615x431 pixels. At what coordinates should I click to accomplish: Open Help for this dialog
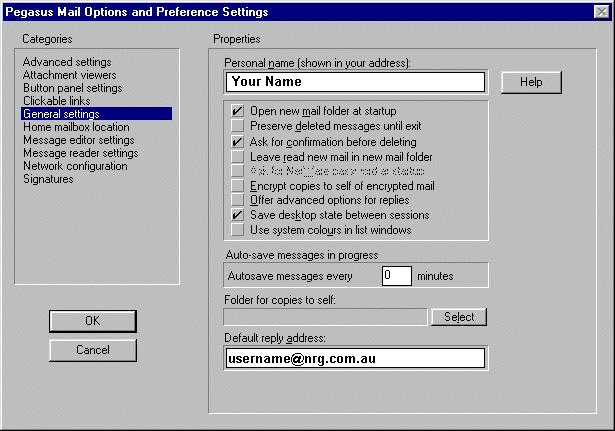[531, 82]
